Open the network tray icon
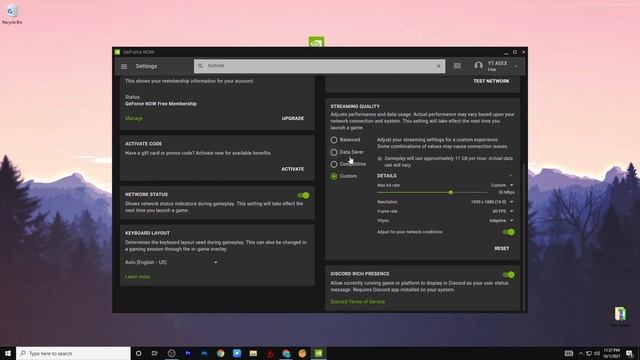 tap(589, 353)
